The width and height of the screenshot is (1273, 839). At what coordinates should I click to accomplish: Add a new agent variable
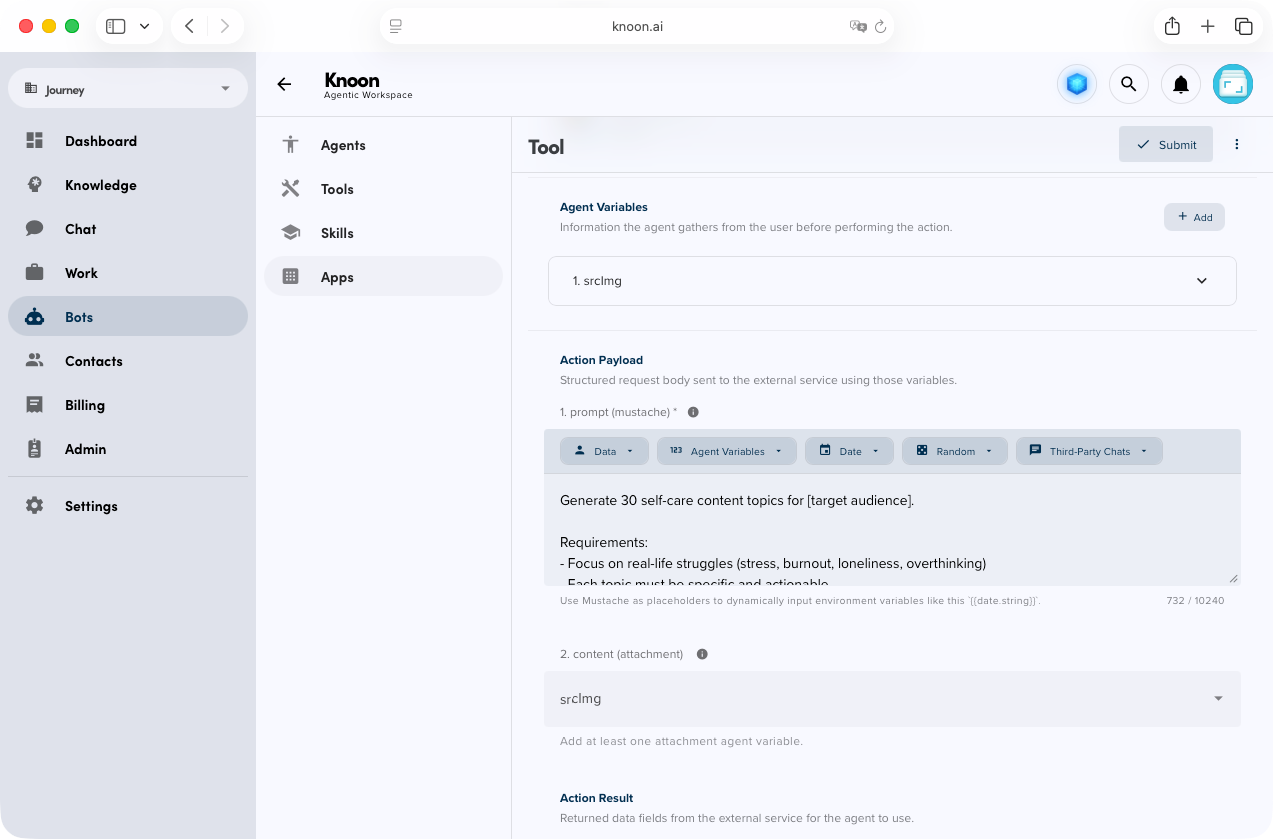1194,217
